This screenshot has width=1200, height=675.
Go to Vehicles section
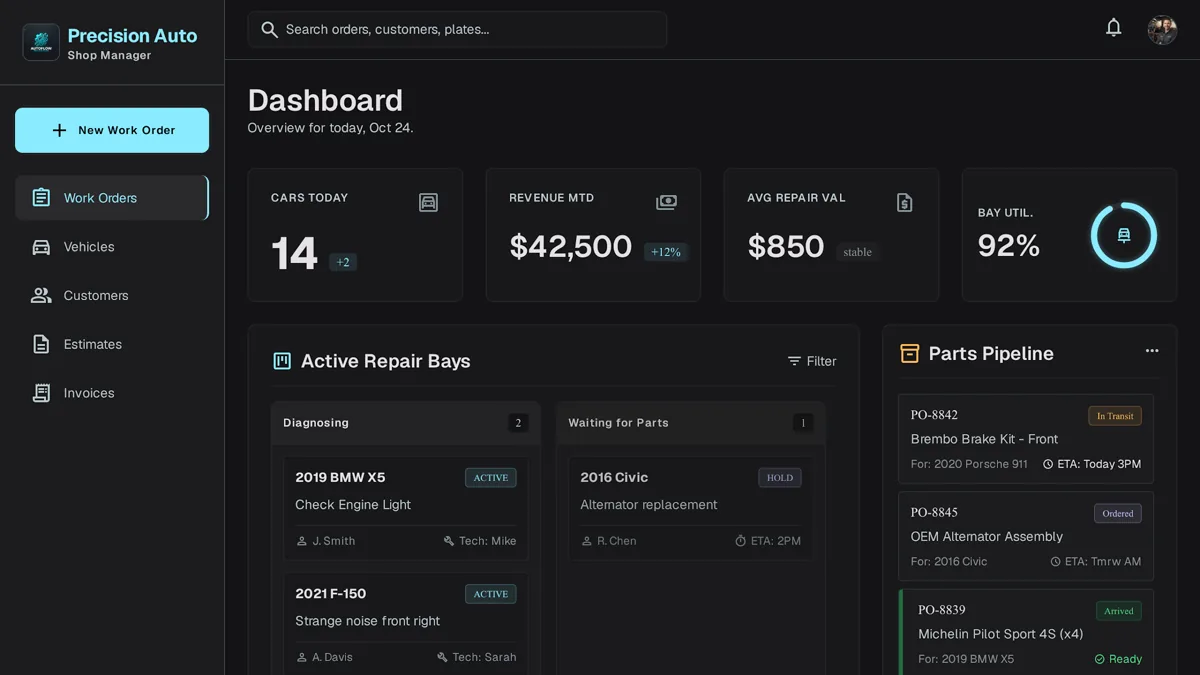point(112,247)
